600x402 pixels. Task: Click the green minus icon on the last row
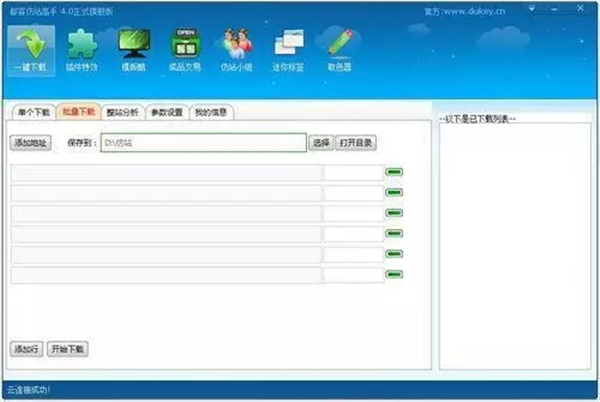coord(394,275)
